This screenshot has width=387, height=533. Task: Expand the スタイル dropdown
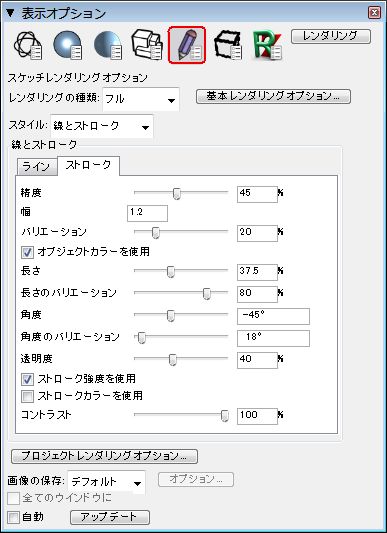[102, 126]
